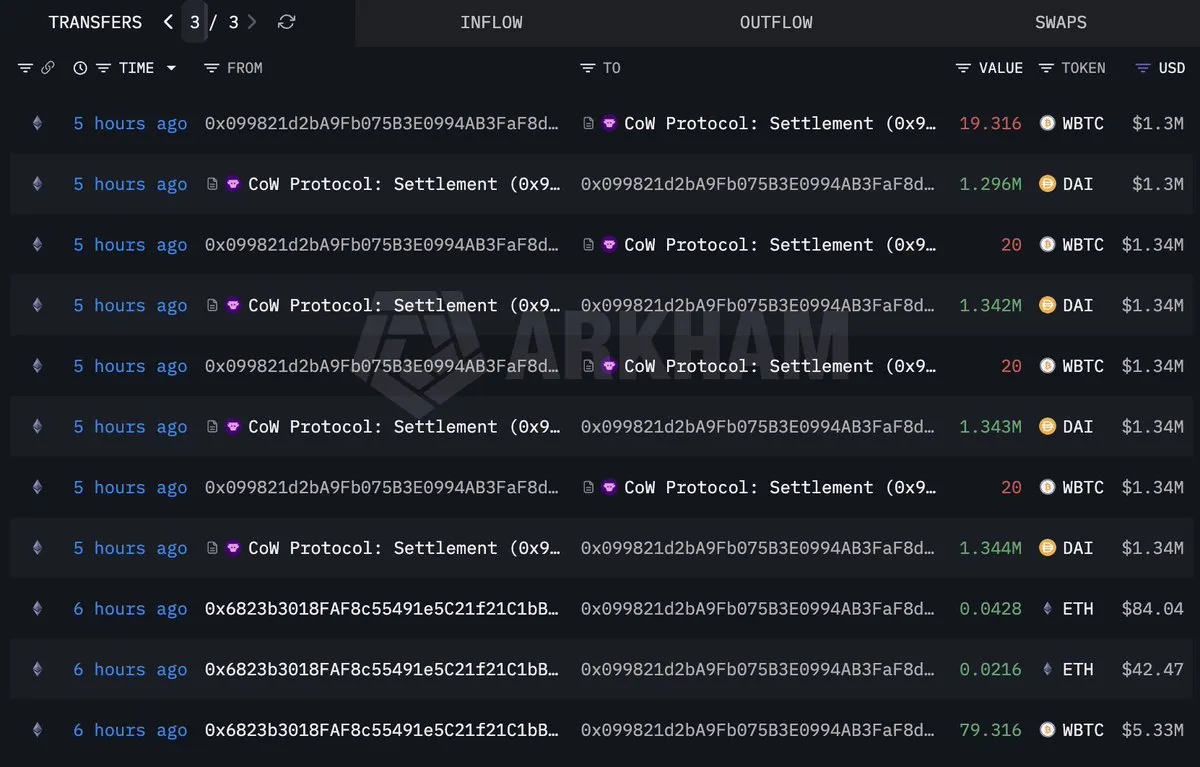
Task: Click the clock icon beside TIME
Action: [80, 68]
